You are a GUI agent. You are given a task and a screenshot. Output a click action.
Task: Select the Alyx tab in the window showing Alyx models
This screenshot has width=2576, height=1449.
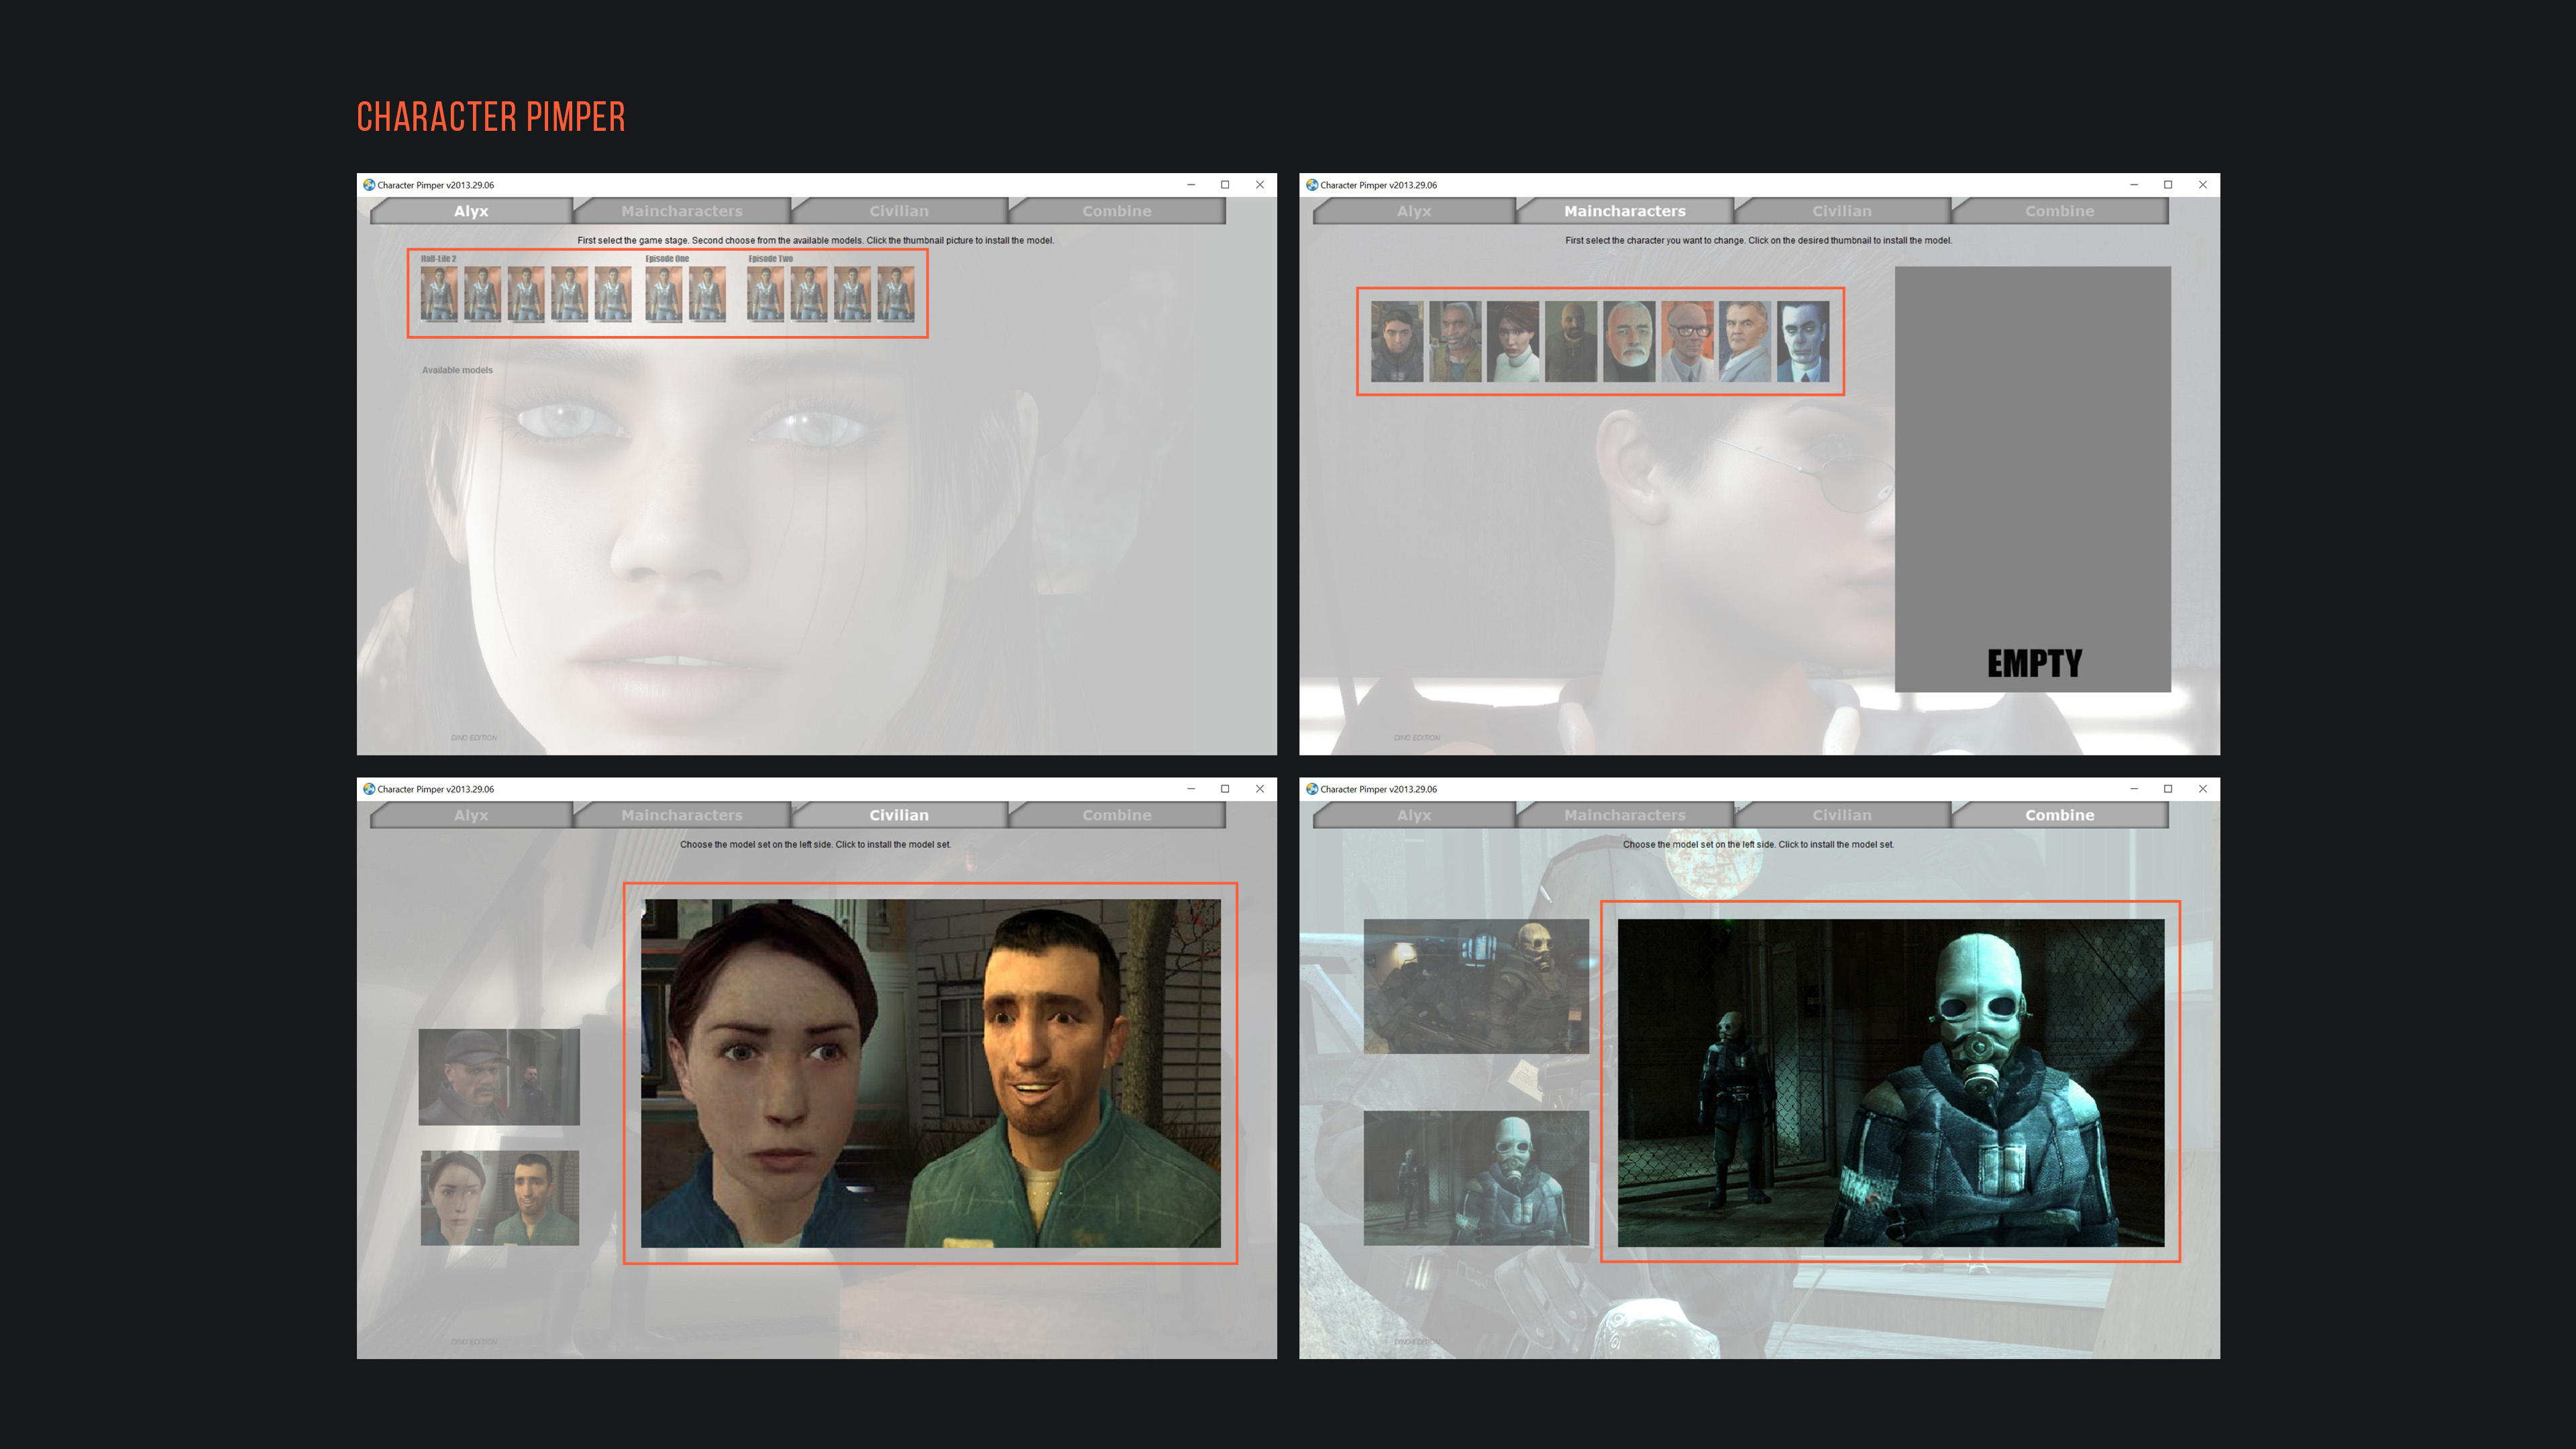point(471,211)
